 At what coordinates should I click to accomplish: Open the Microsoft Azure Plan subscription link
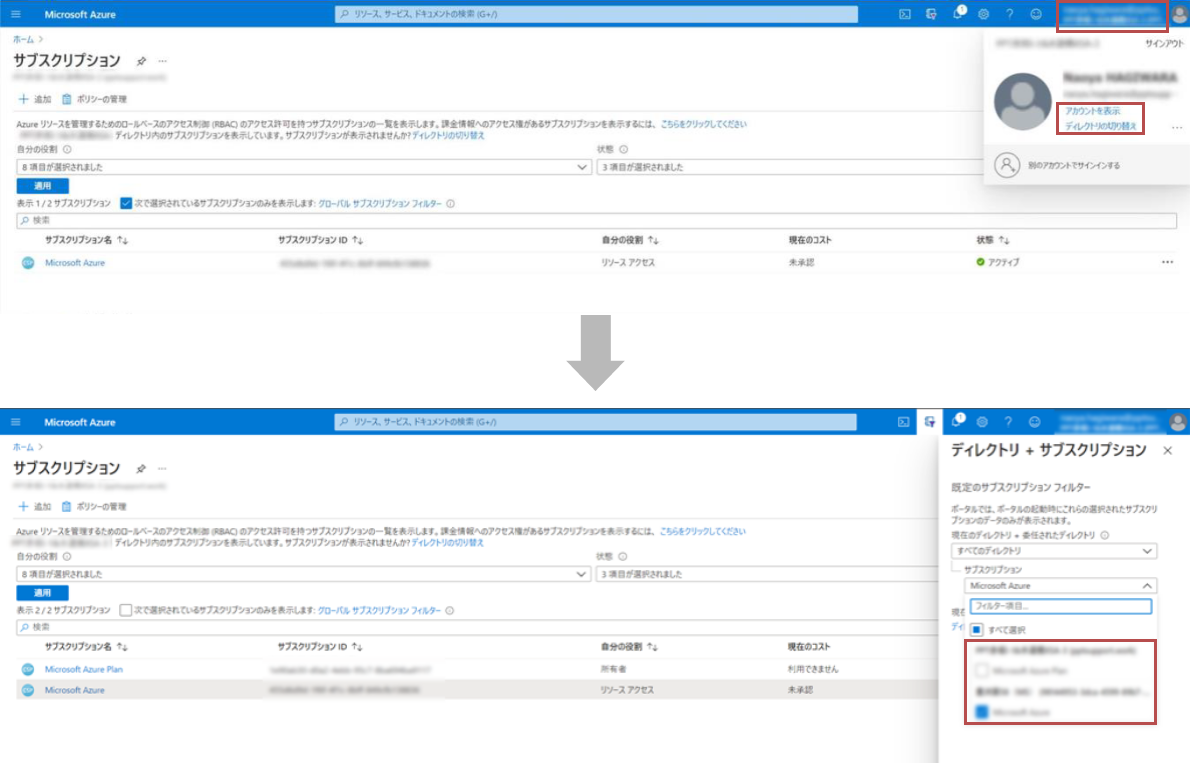click(84, 670)
